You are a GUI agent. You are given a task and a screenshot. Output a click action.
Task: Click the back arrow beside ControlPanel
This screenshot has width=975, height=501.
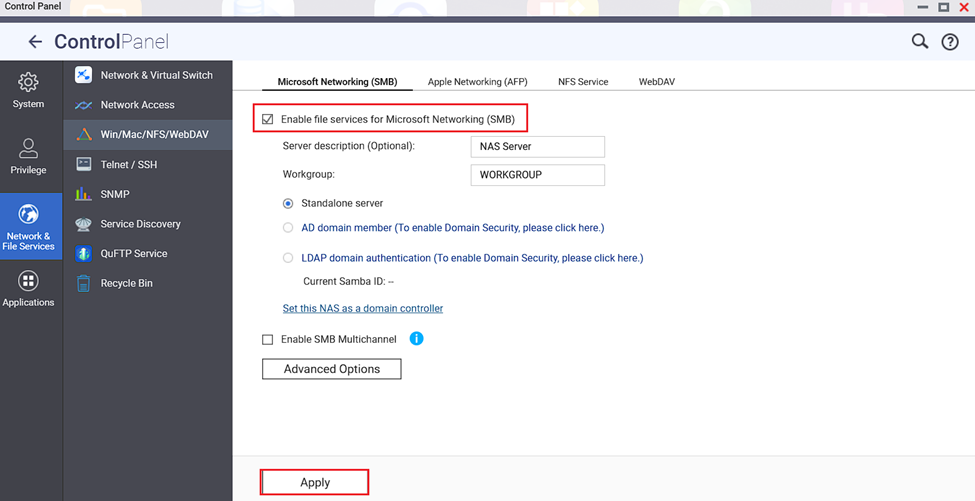pyautogui.click(x=35, y=42)
